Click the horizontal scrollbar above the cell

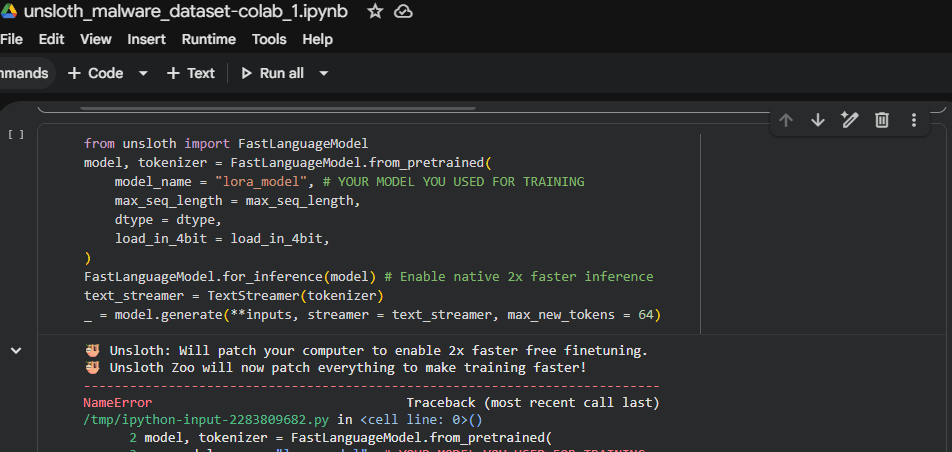277,109
